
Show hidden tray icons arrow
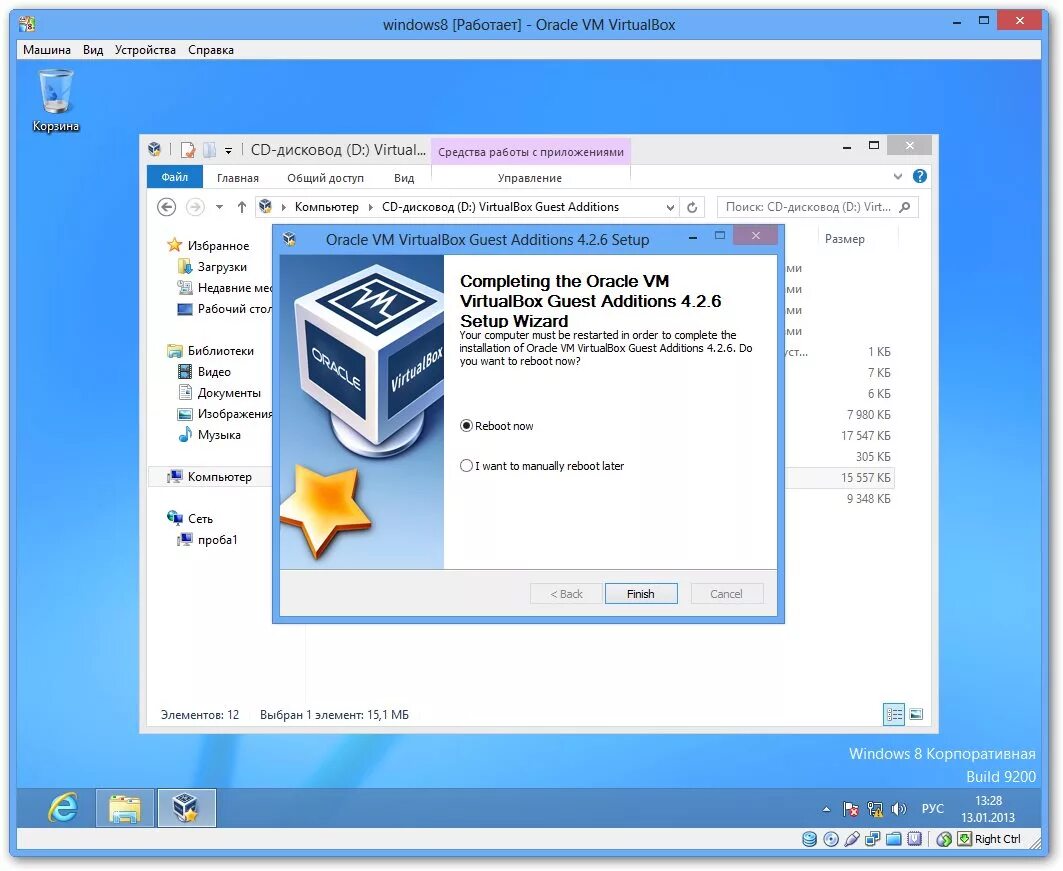point(826,809)
